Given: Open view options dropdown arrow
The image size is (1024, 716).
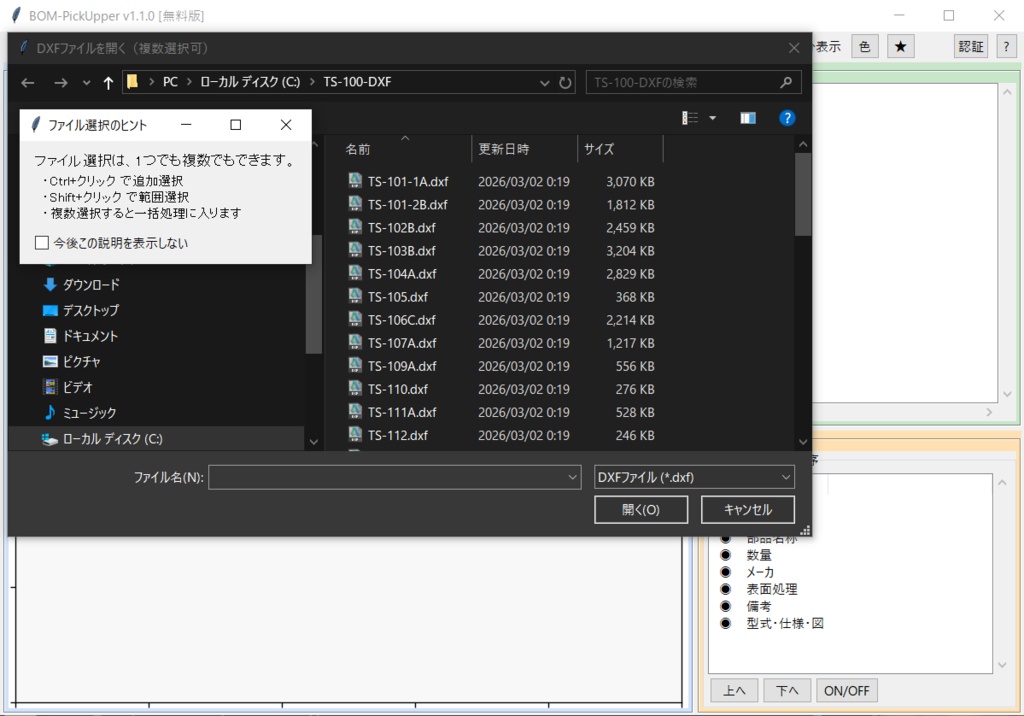Looking at the screenshot, I should 712,118.
